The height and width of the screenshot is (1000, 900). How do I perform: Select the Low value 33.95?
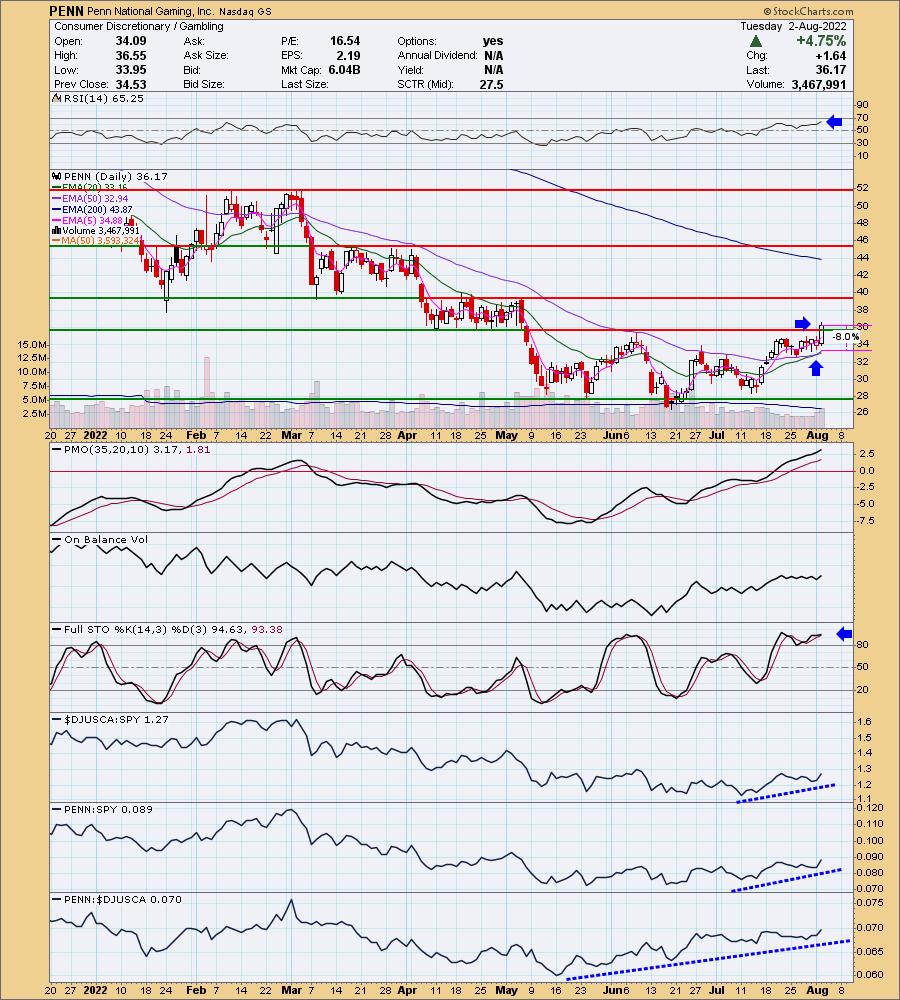pyautogui.click(x=131, y=70)
